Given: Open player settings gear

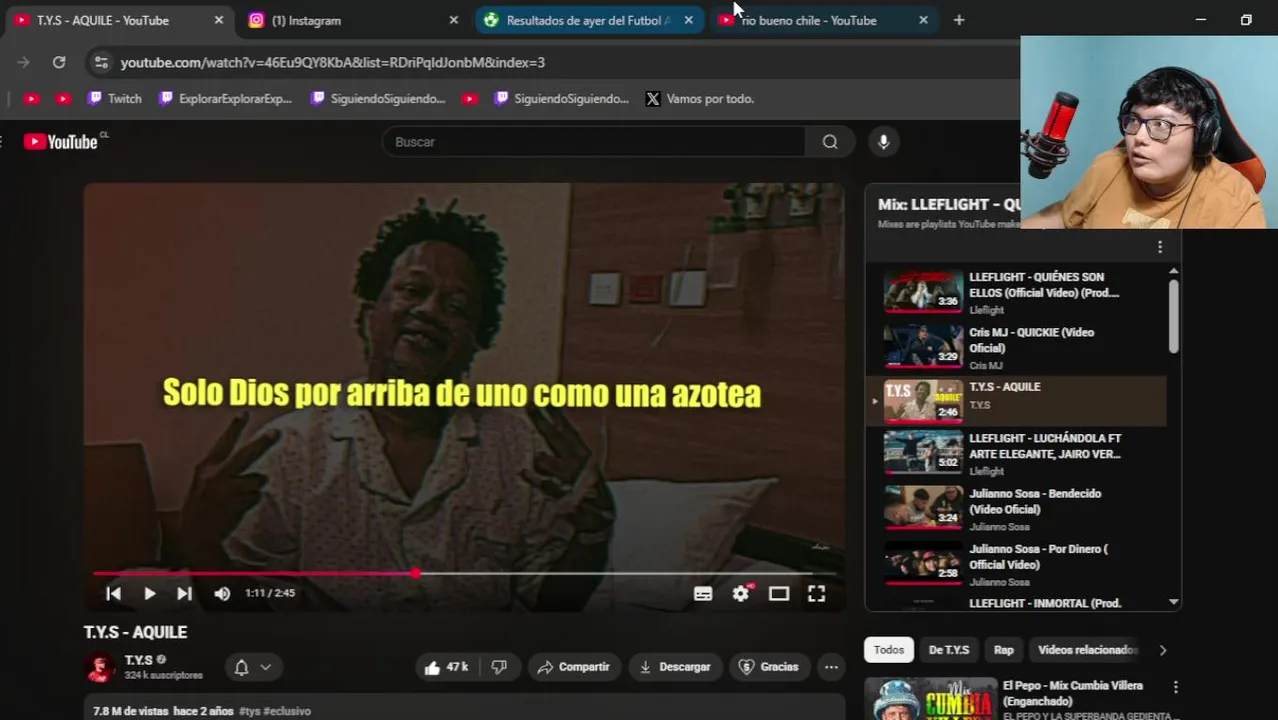Looking at the screenshot, I should [741, 593].
